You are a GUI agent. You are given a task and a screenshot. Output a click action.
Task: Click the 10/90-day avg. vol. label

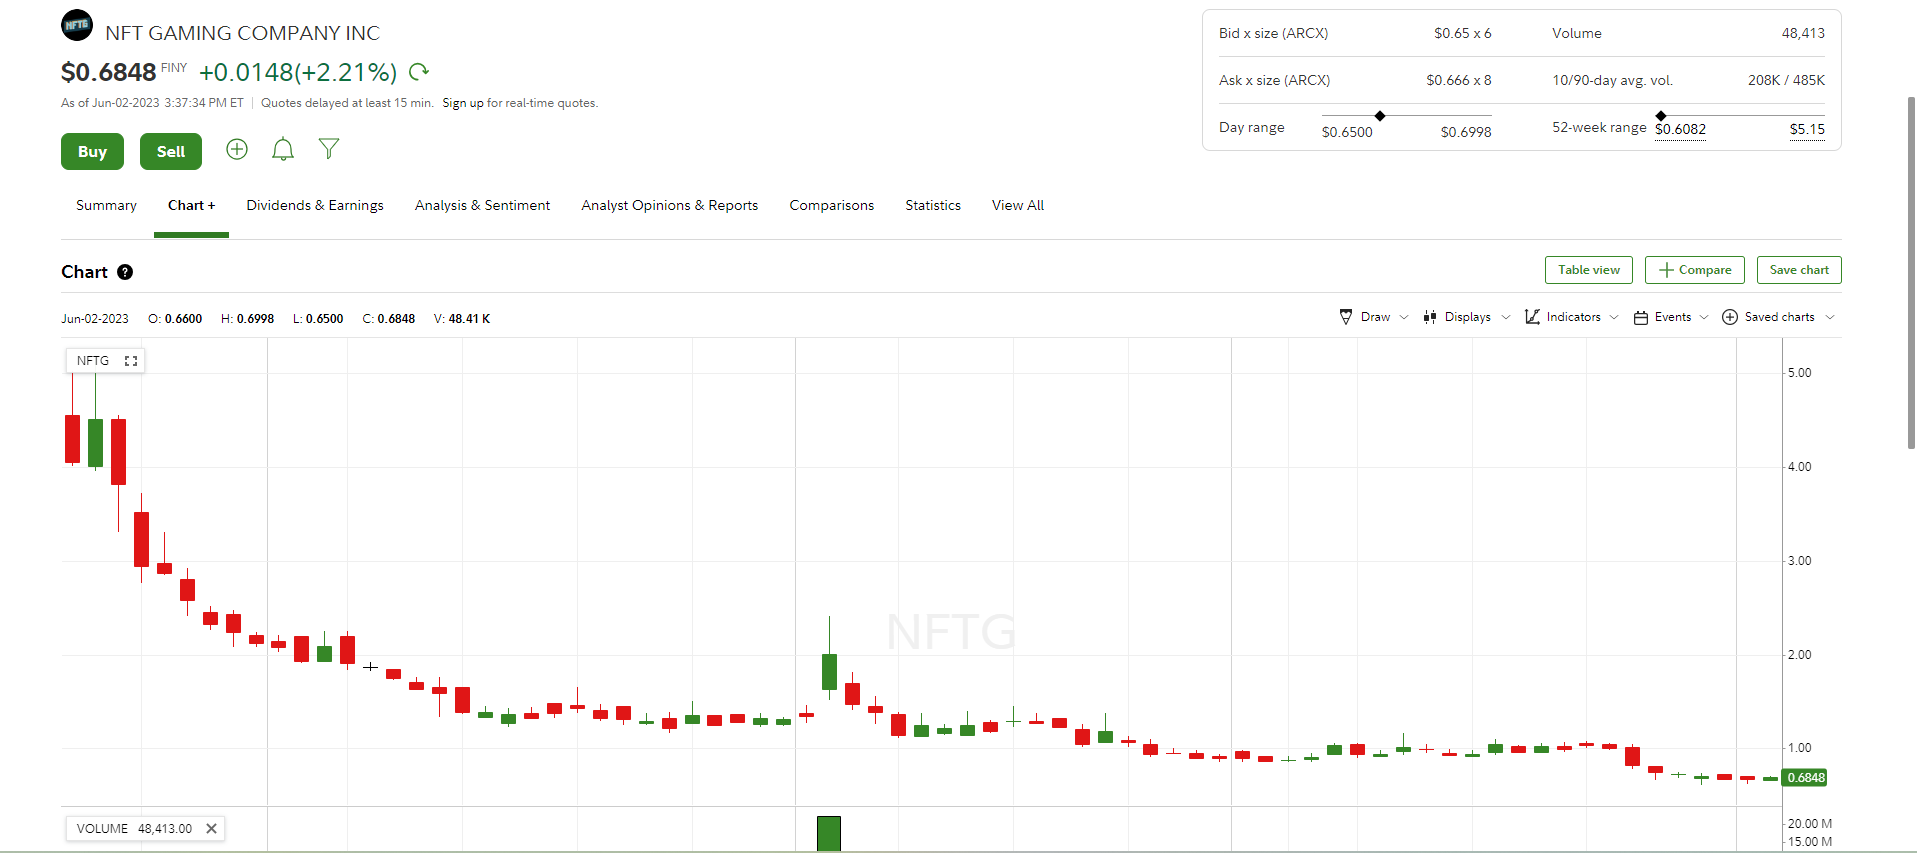coord(1612,80)
